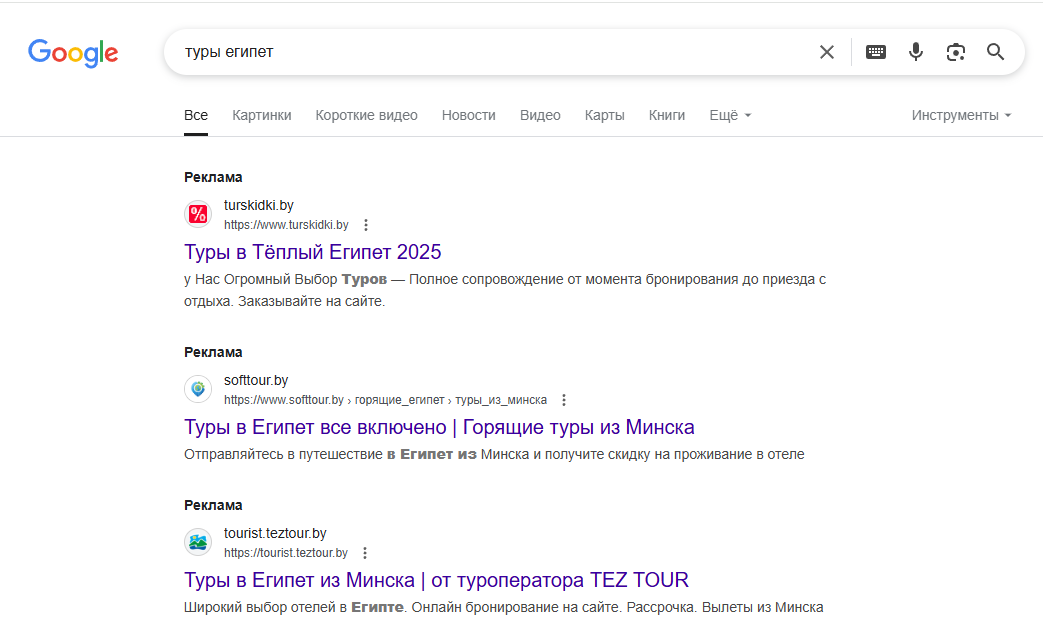This screenshot has height=630, width=1043.
Task: Click the turskidki.by favicon
Action: point(198,214)
